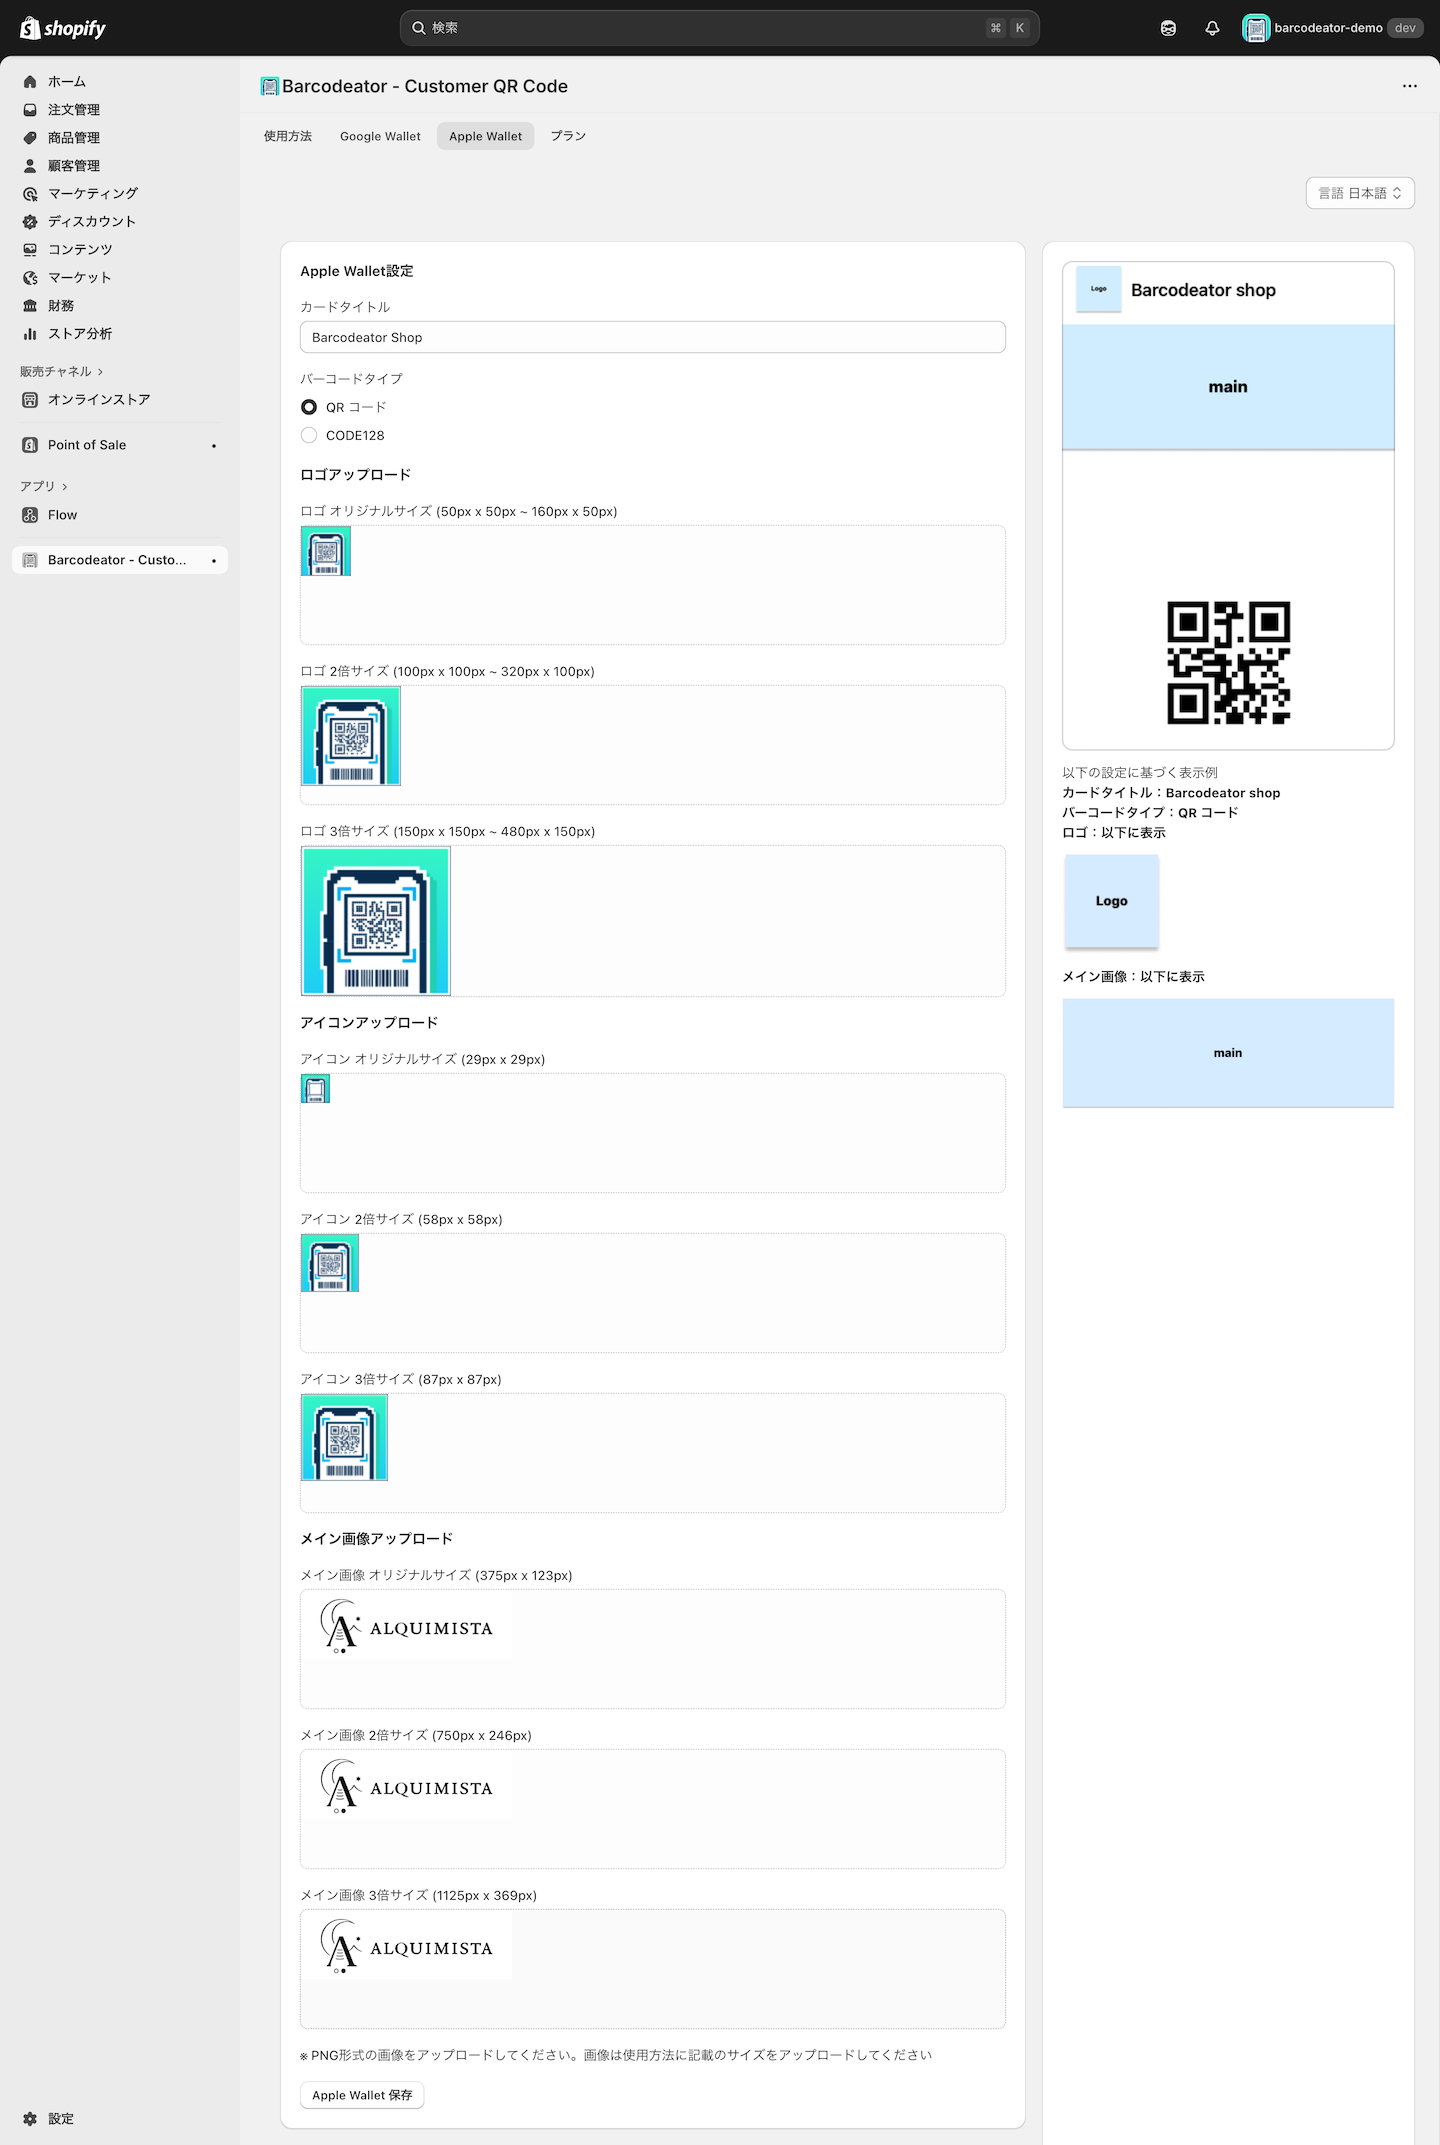Click the Apple Wallet 保存 button
This screenshot has width=1440, height=2145.
pos(362,2094)
